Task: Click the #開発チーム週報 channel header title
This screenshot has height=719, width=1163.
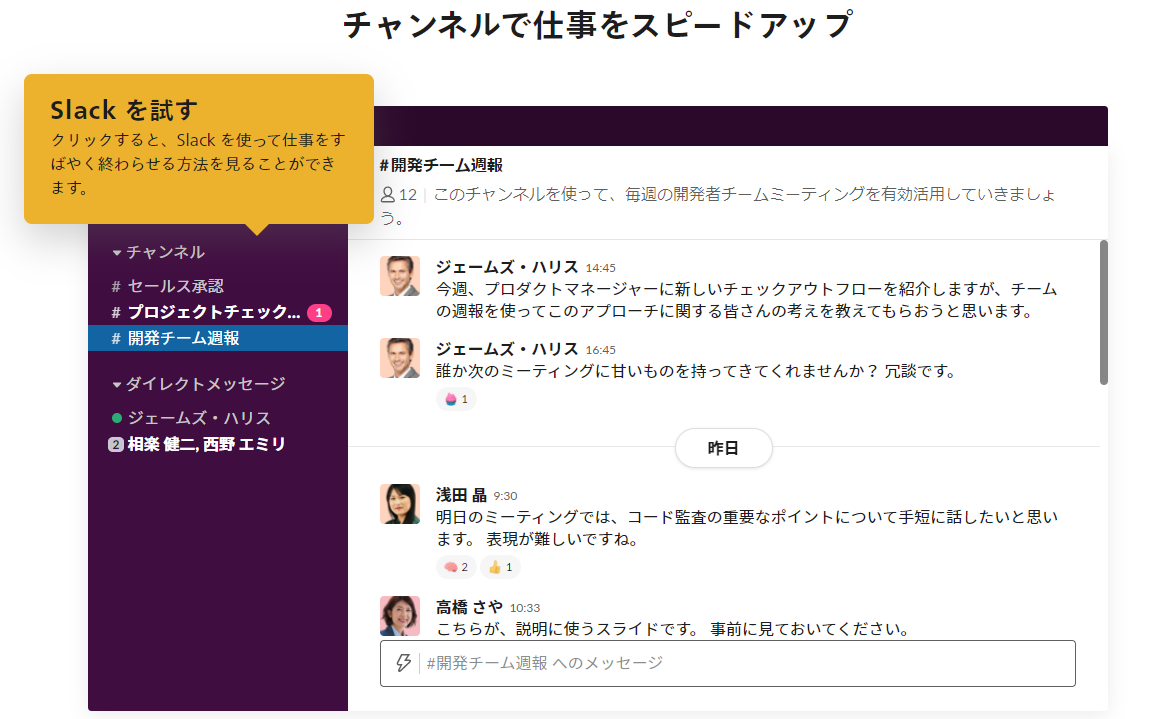Action: 441,165
